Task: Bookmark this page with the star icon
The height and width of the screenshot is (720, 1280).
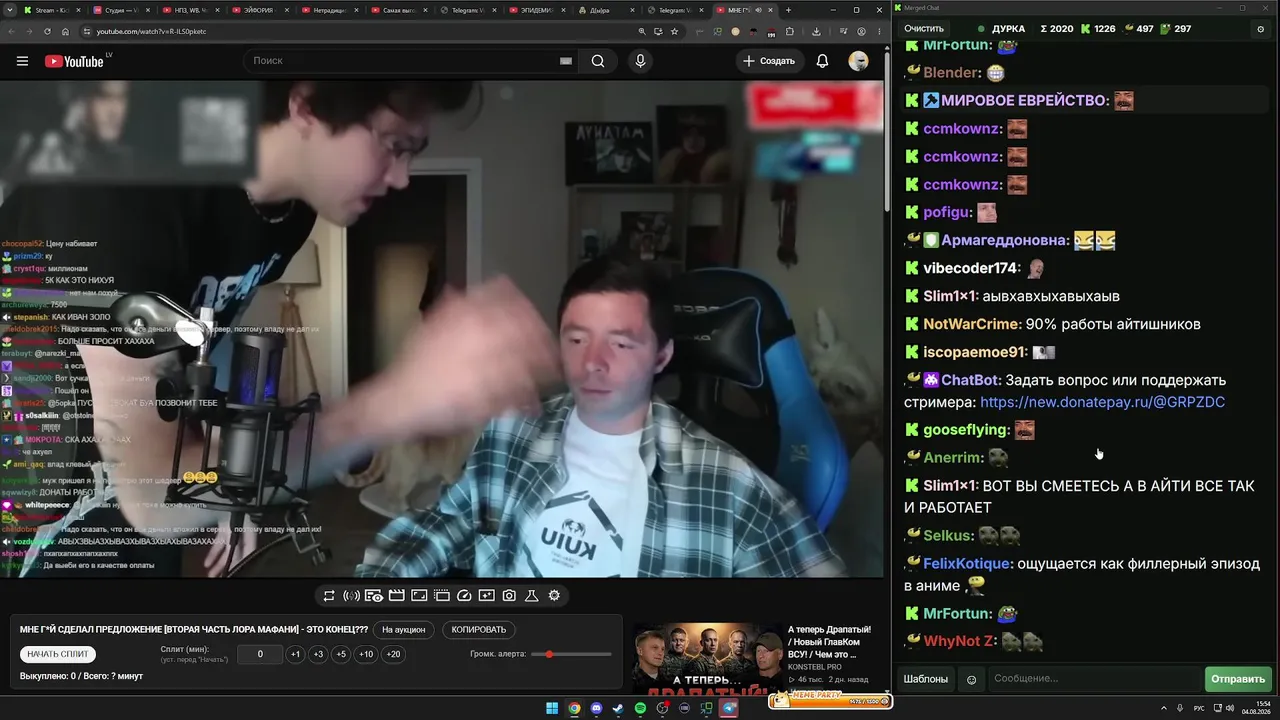Action: tap(675, 31)
